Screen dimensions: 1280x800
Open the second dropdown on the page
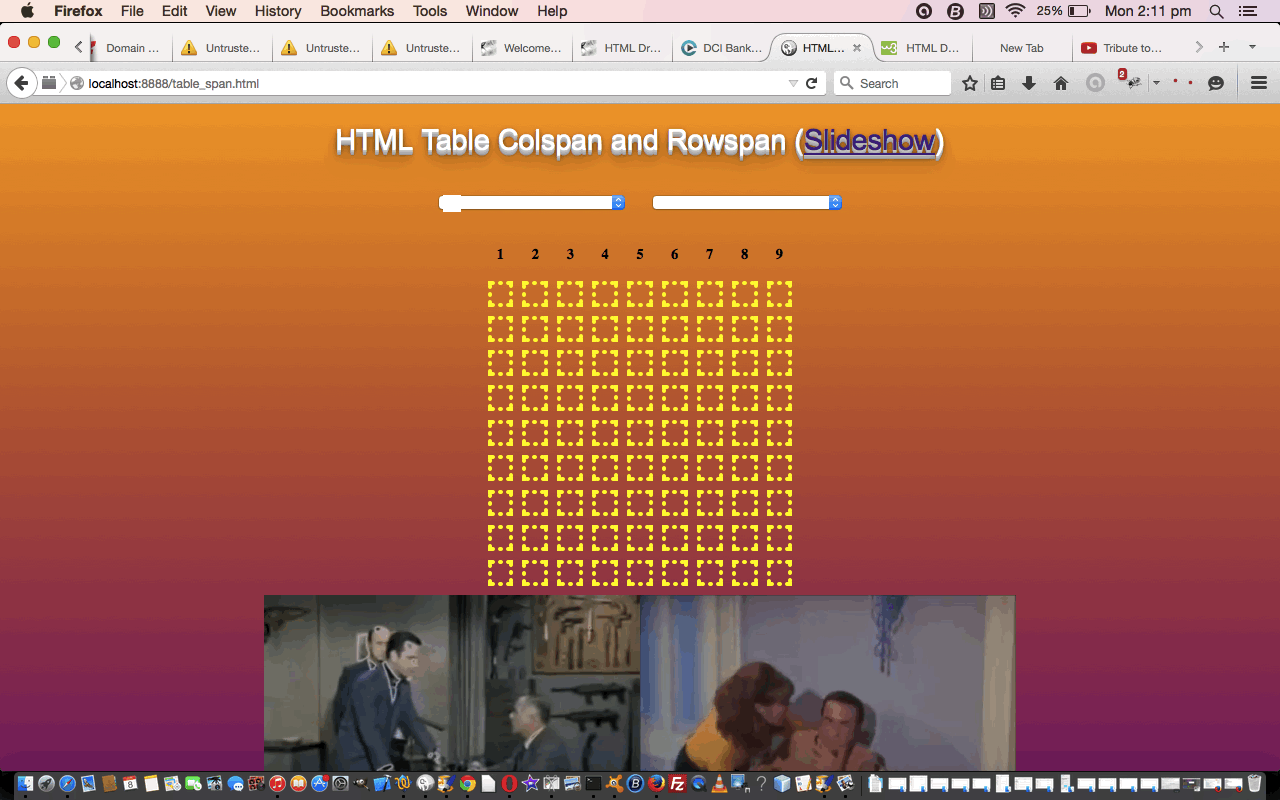click(747, 202)
